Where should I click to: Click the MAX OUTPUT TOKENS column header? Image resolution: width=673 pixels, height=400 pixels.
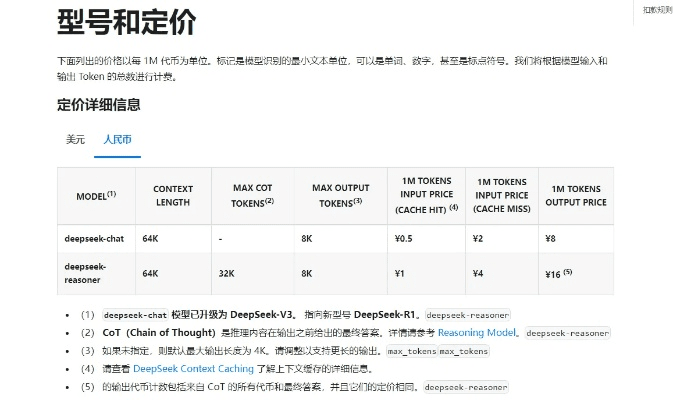(339, 195)
